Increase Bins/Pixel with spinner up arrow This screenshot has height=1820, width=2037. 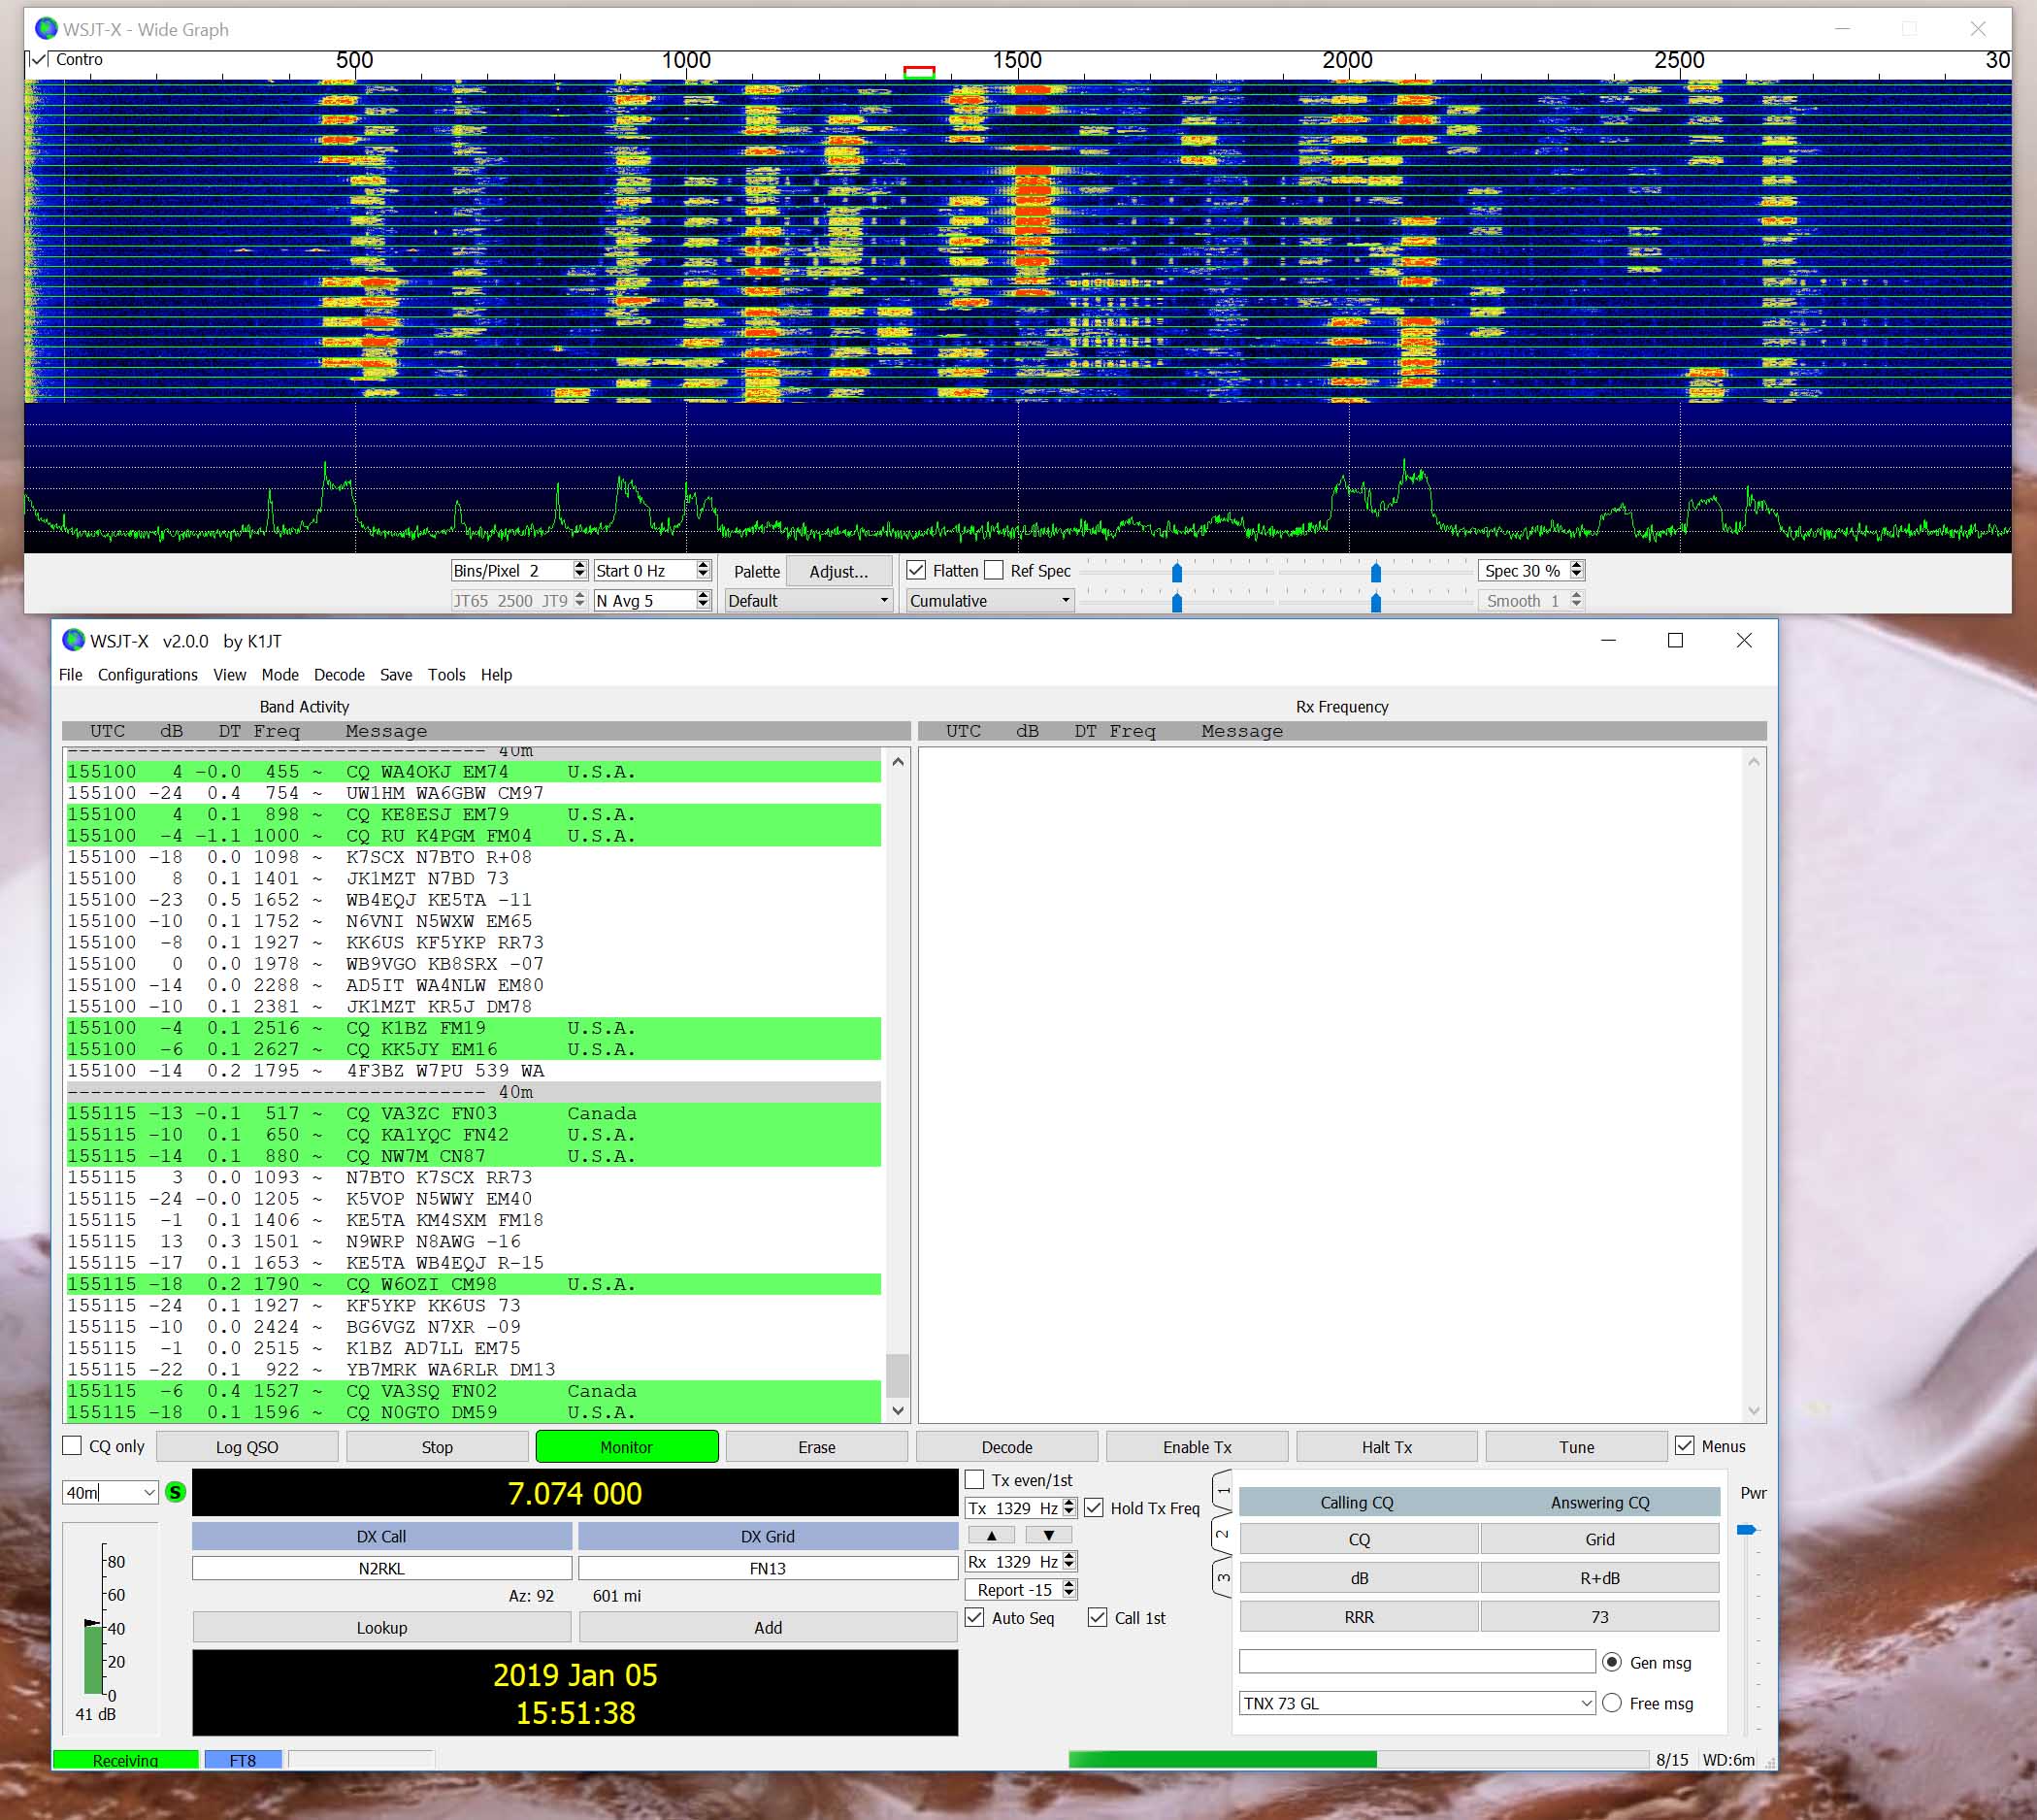[579, 565]
